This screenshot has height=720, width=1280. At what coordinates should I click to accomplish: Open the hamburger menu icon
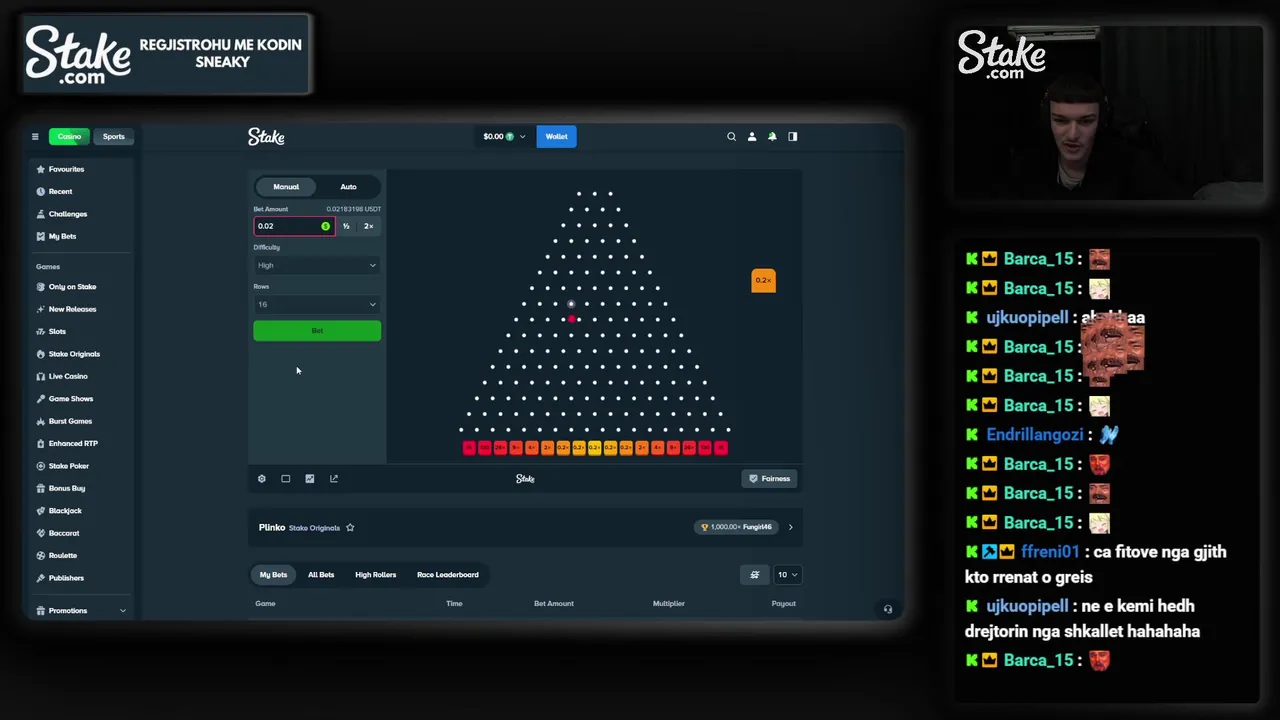click(x=35, y=137)
